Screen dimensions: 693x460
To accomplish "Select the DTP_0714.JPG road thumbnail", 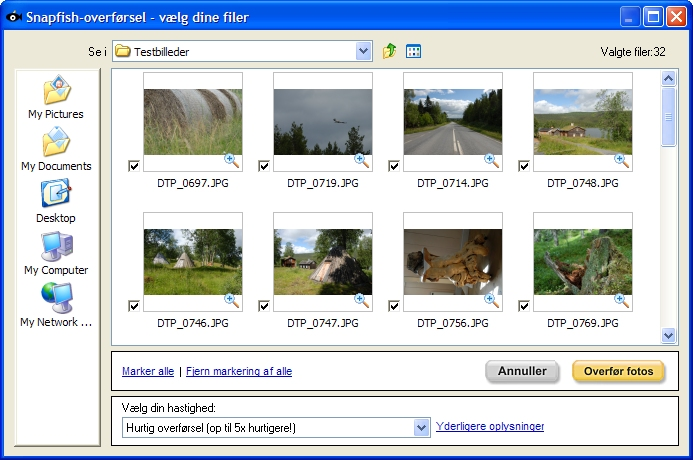I will pyautogui.click(x=453, y=122).
